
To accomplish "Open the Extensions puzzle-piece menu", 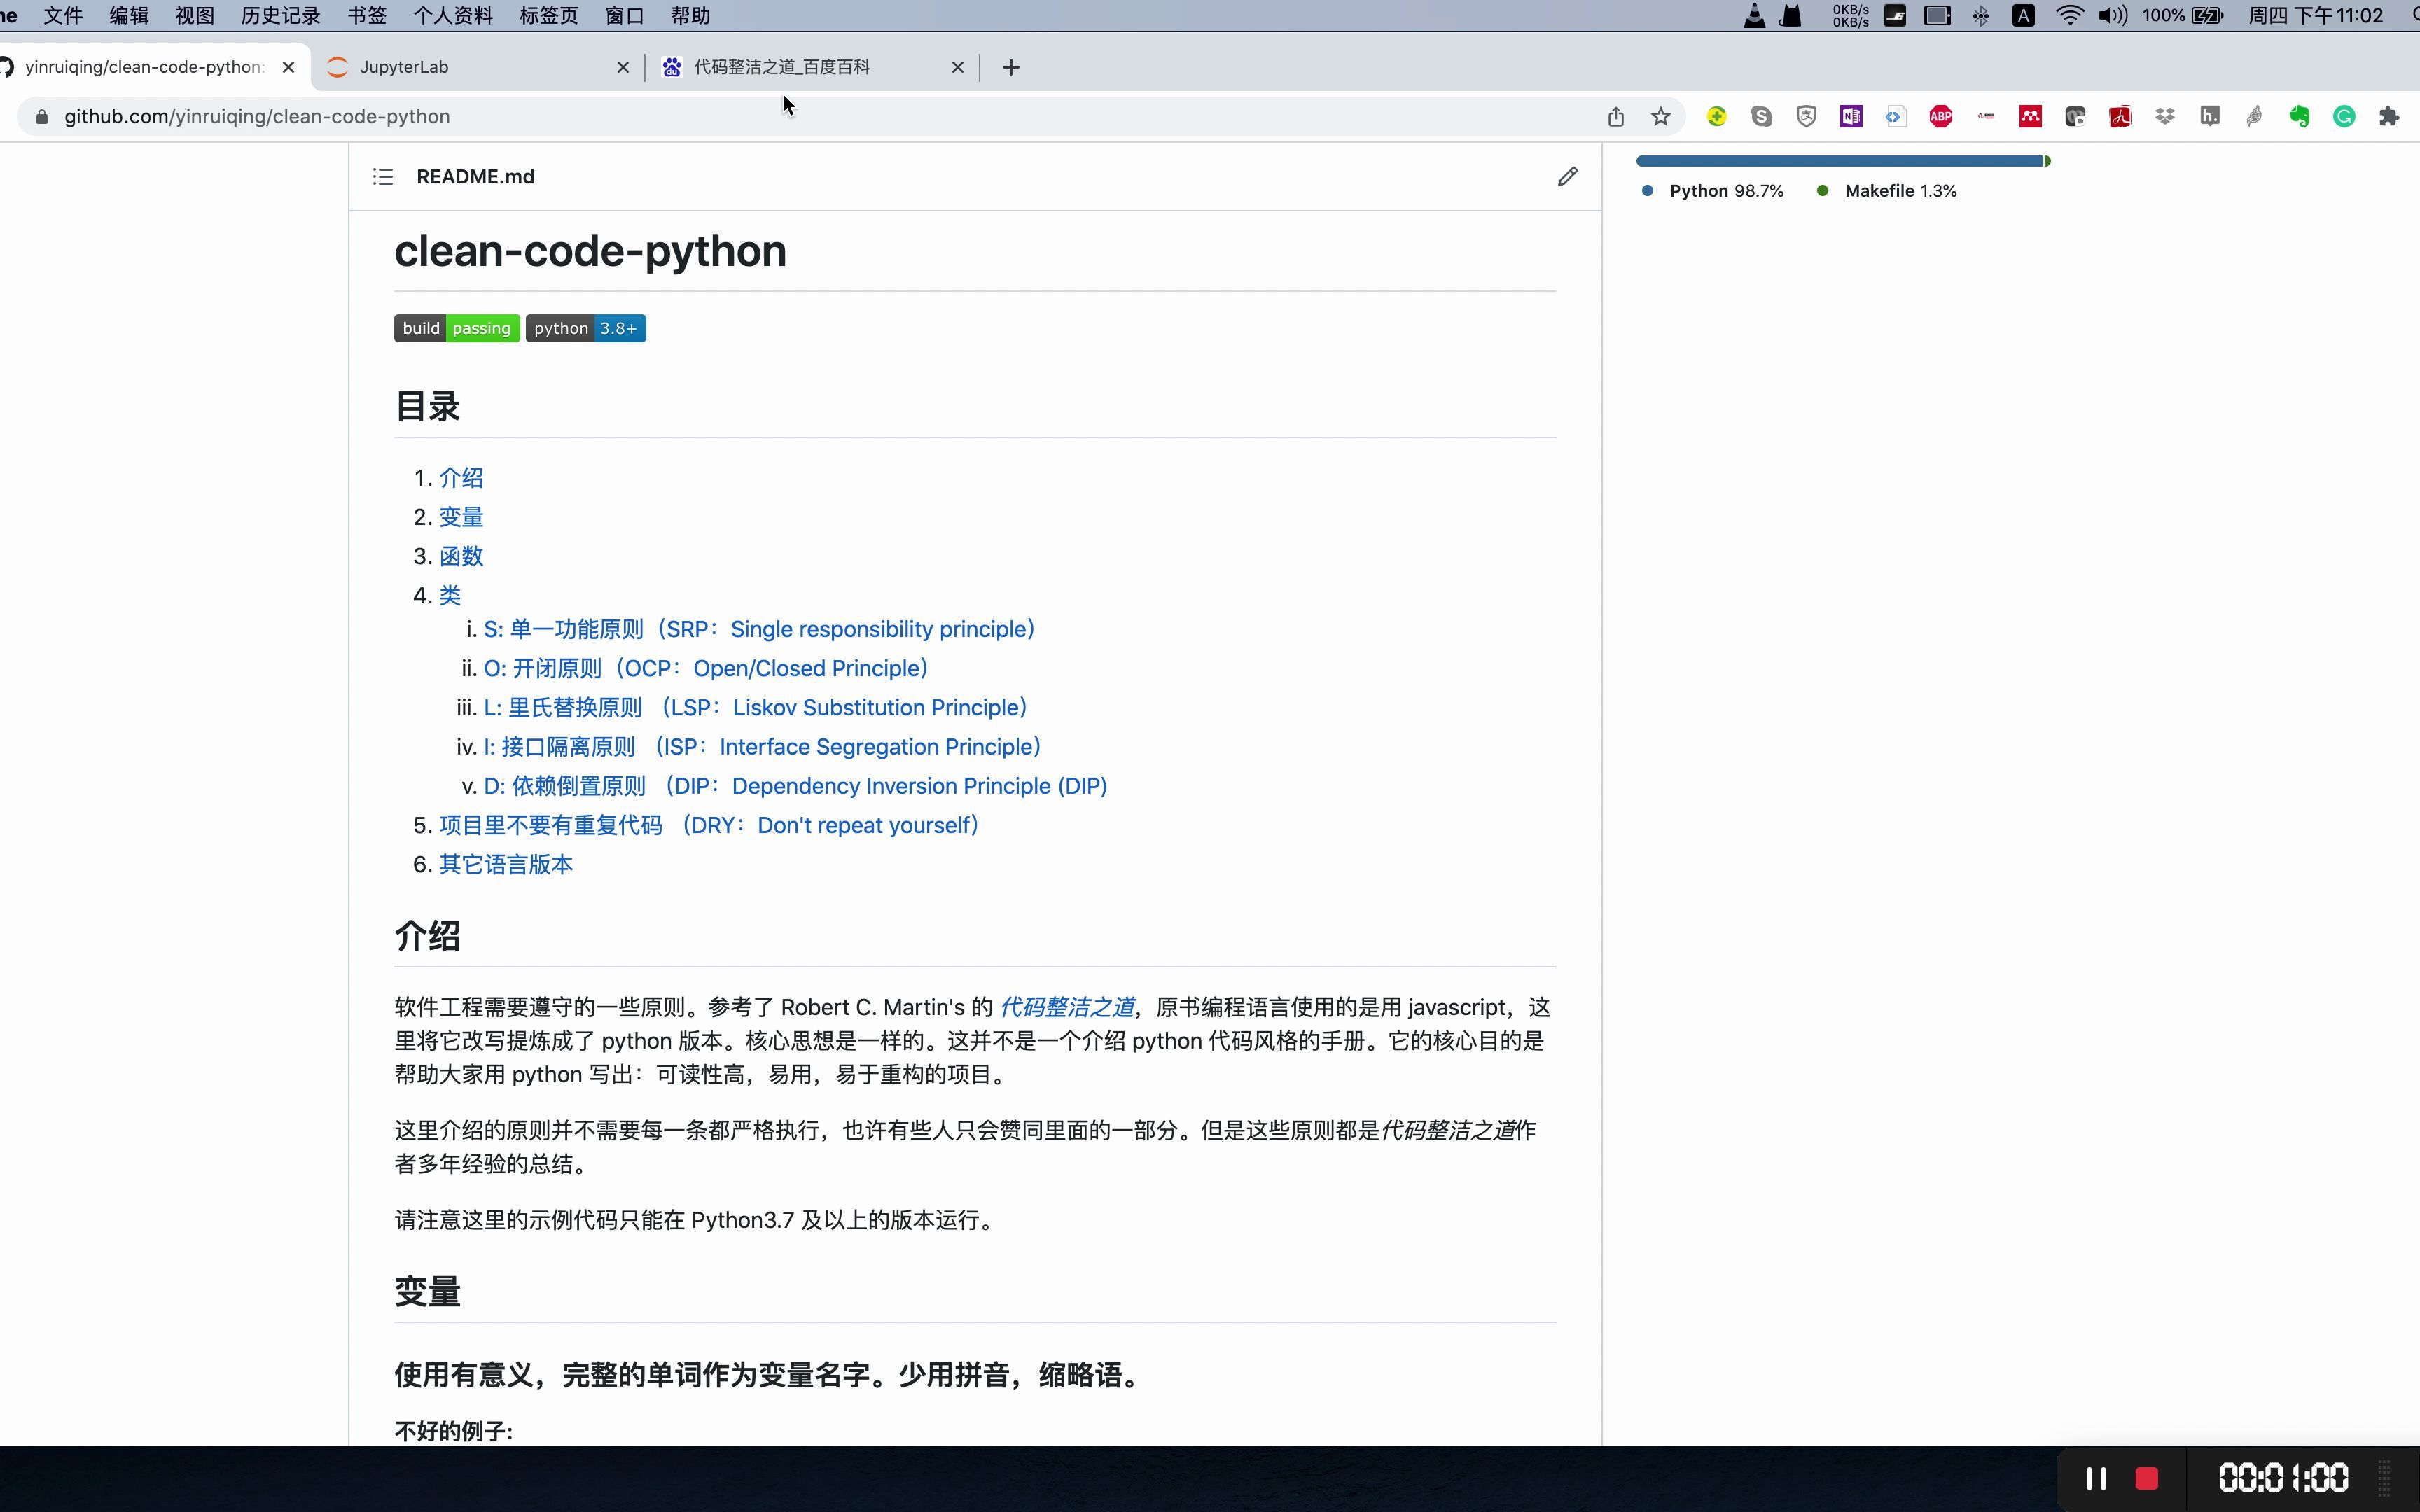I will (2389, 117).
